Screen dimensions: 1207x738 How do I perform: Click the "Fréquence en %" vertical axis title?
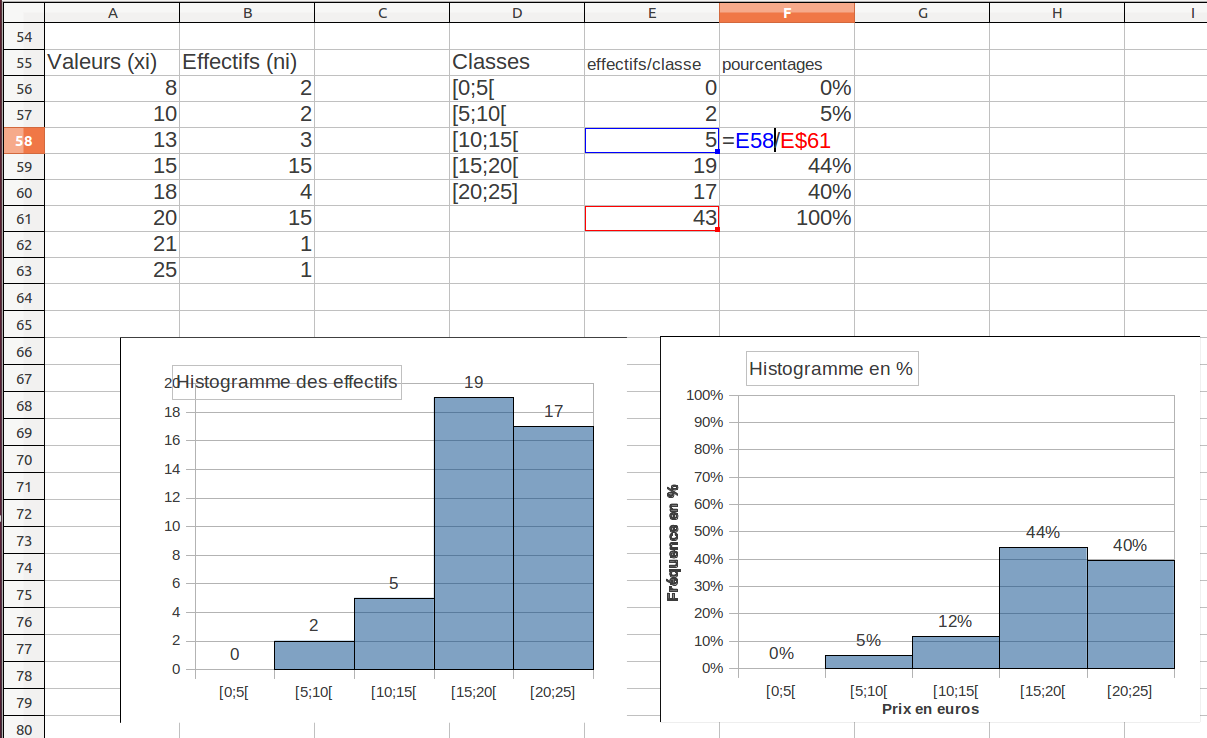(673, 543)
